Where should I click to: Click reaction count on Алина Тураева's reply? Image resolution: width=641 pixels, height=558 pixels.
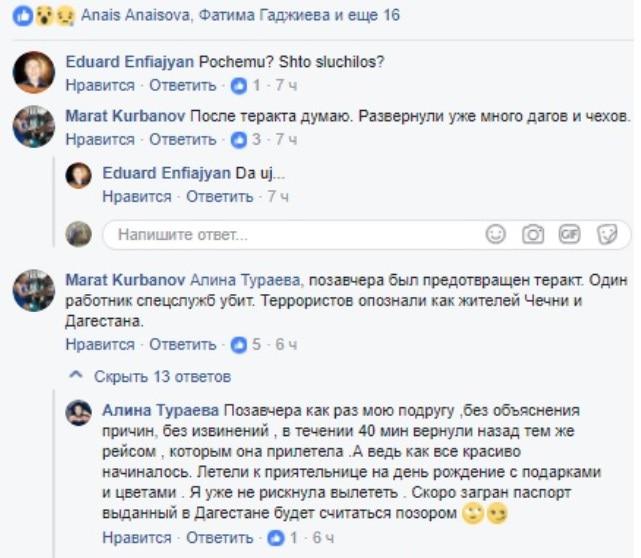coord(283,538)
